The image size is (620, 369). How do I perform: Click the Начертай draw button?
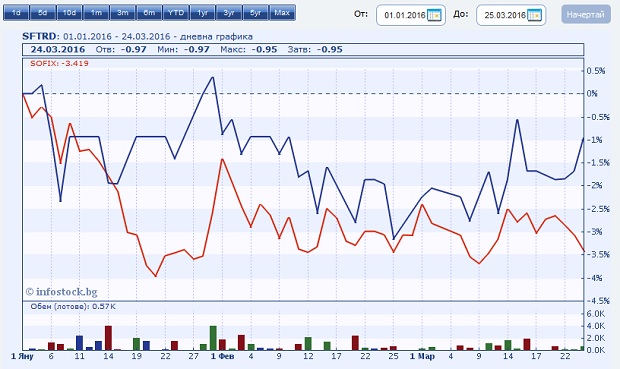(586, 15)
